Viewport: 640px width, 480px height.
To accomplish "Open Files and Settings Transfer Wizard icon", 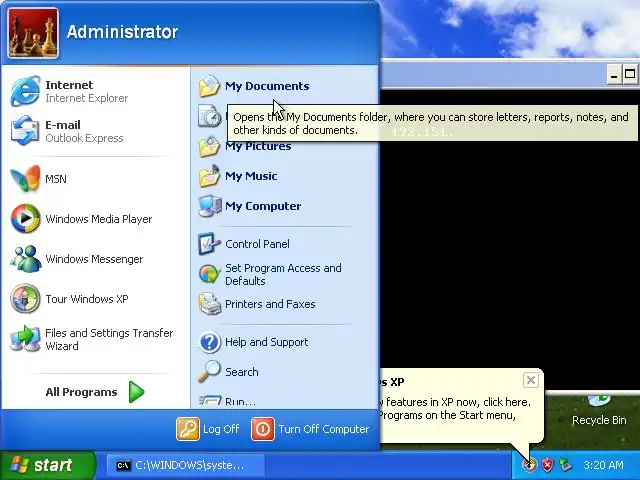I will [25, 338].
